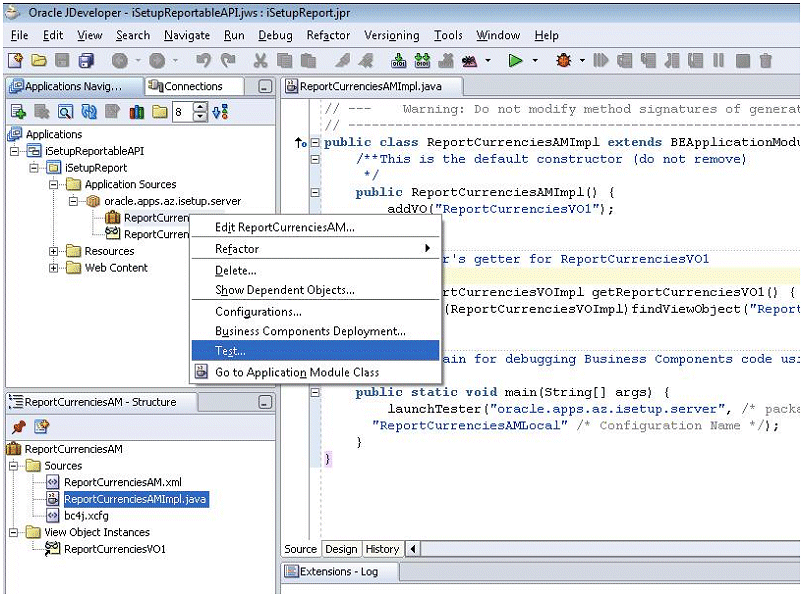Click the Copy toolbar icon
This screenshot has height=599, width=806.
pos(284,61)
